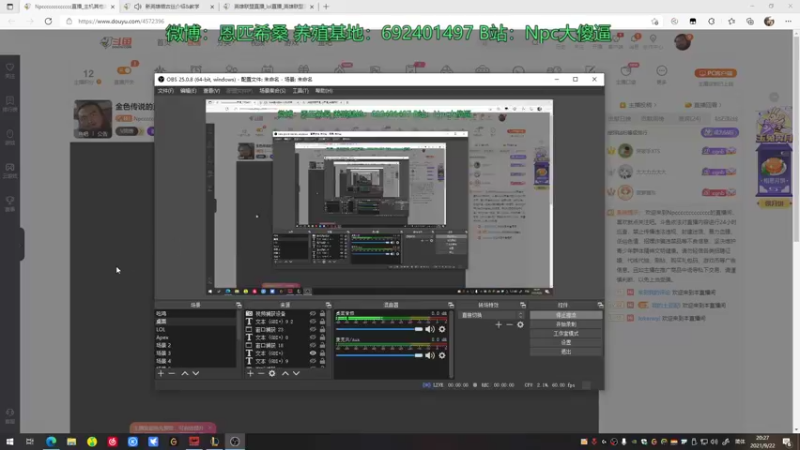Open the 工具(T) menu in OBS

[x=301, y=91]
